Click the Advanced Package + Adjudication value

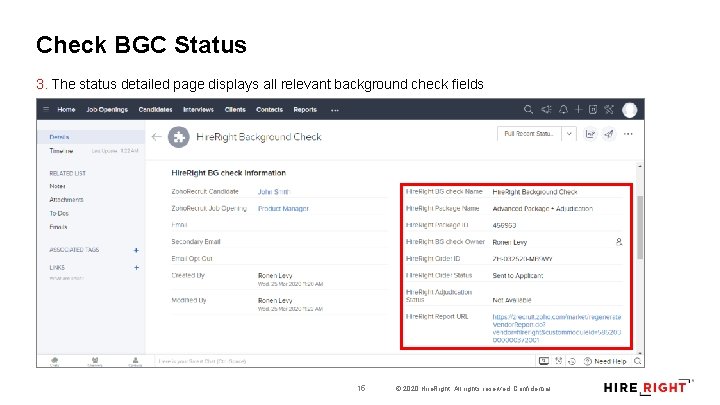542,208
